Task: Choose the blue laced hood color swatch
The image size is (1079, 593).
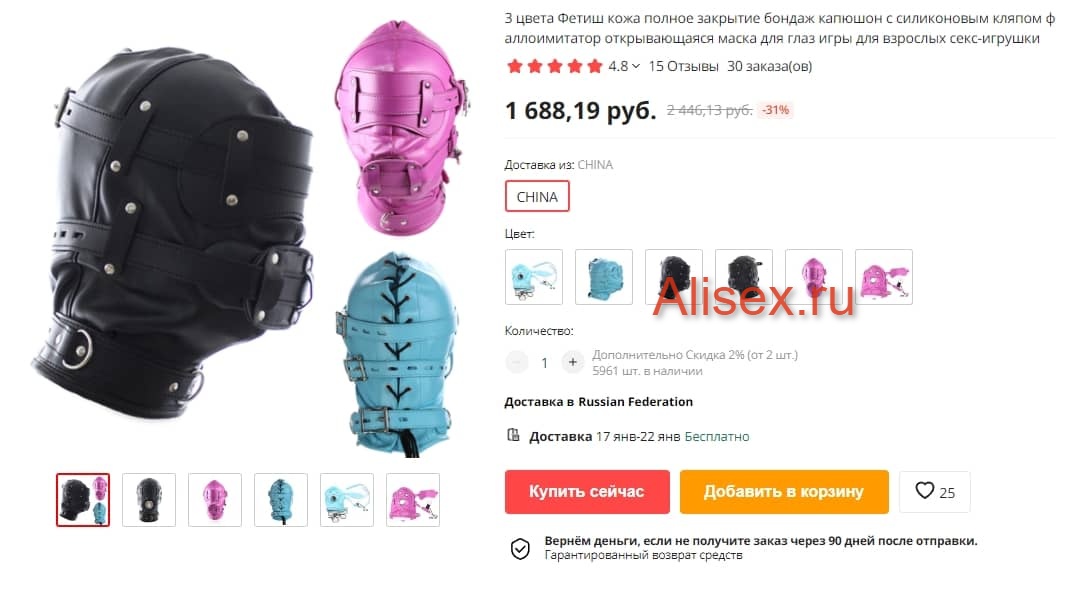Action: (603, 277)
